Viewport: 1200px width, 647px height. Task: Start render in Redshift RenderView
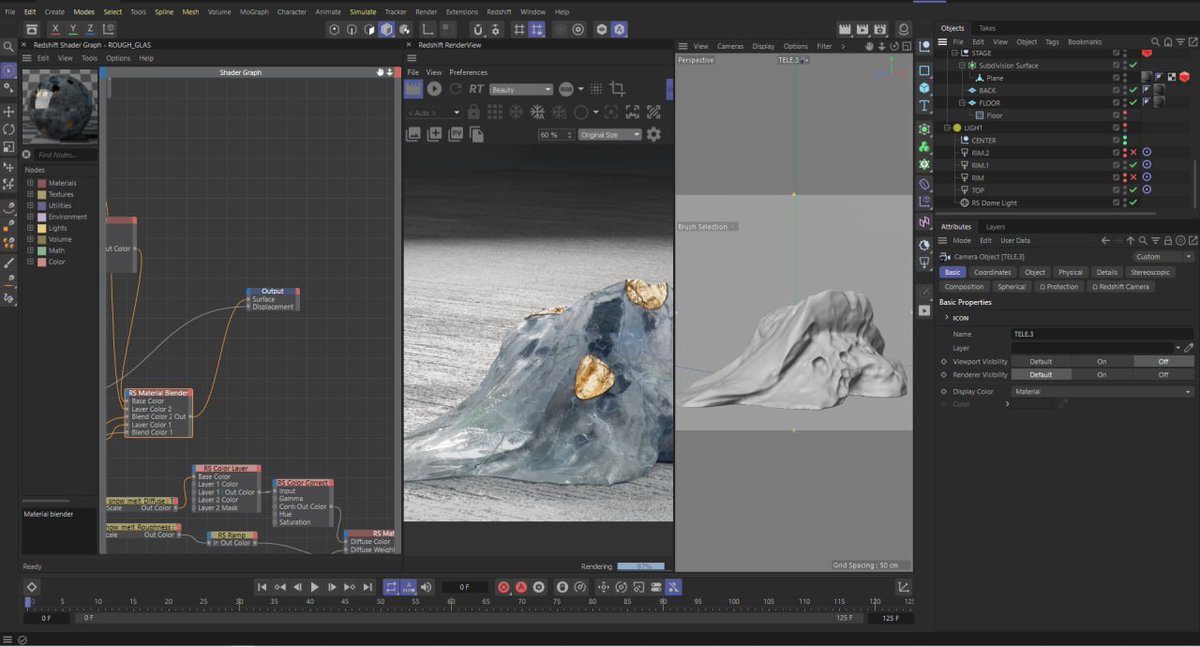434,89
